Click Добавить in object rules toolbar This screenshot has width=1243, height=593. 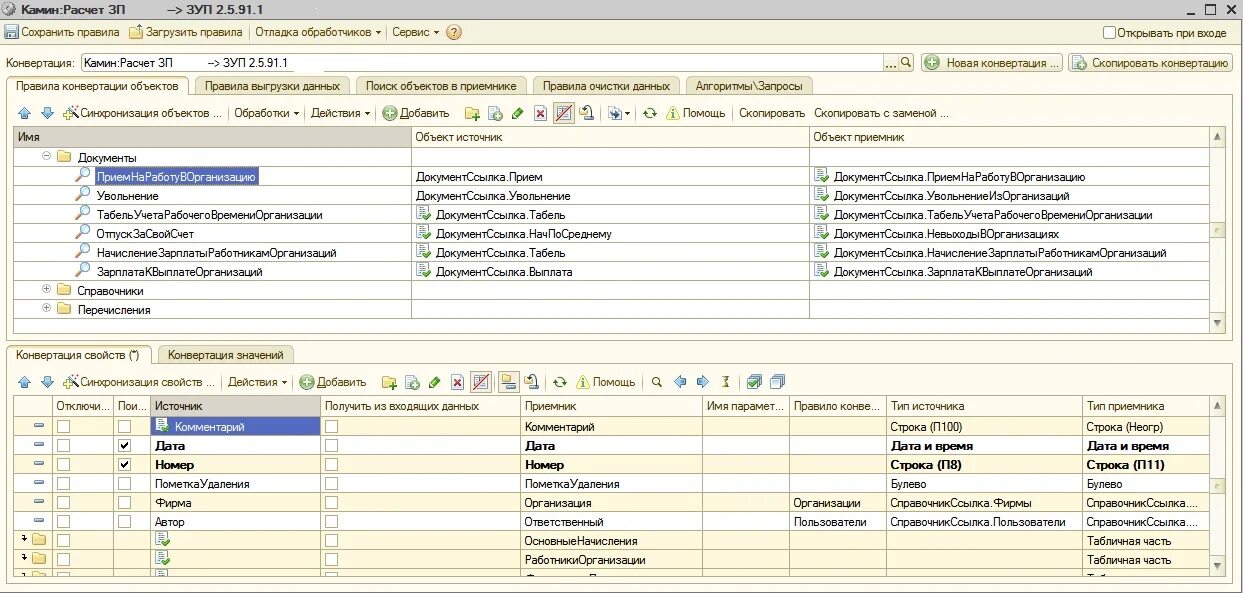coord(416,113)
